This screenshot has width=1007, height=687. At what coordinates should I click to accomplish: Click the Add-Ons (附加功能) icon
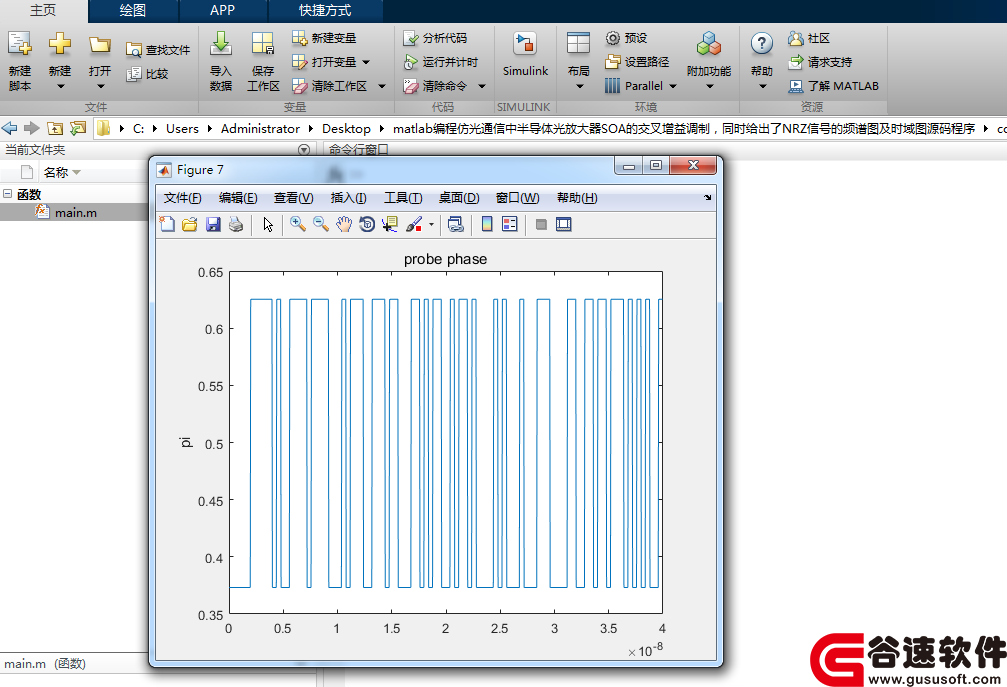pyautogui.click(x=708, y=44)
